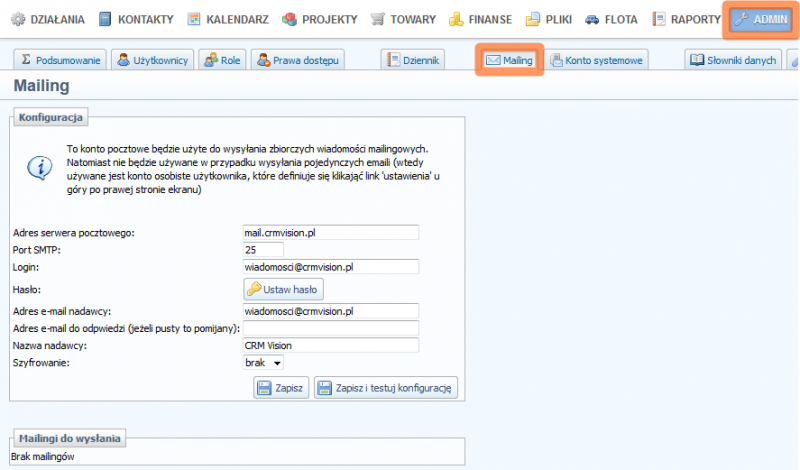Click the ADMIN wrench icon
This screenshot has width=800, height=470.
pos(741,19)
